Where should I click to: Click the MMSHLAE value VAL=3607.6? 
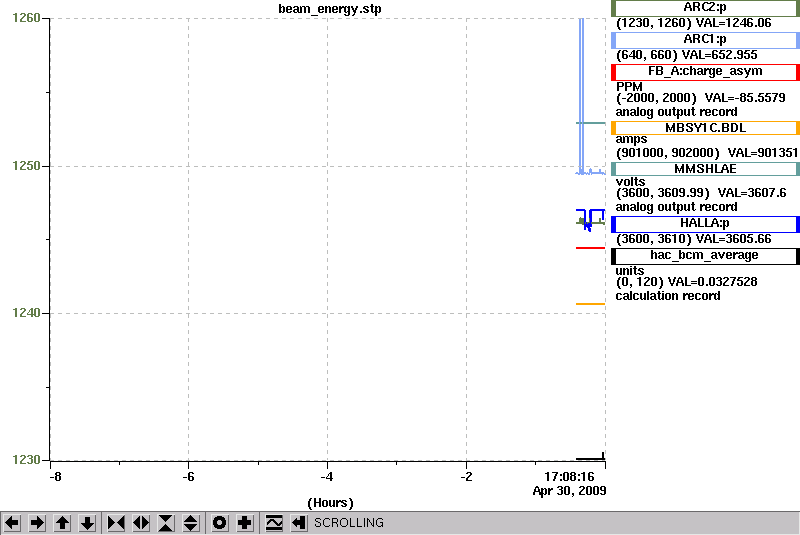pos(752,193)
